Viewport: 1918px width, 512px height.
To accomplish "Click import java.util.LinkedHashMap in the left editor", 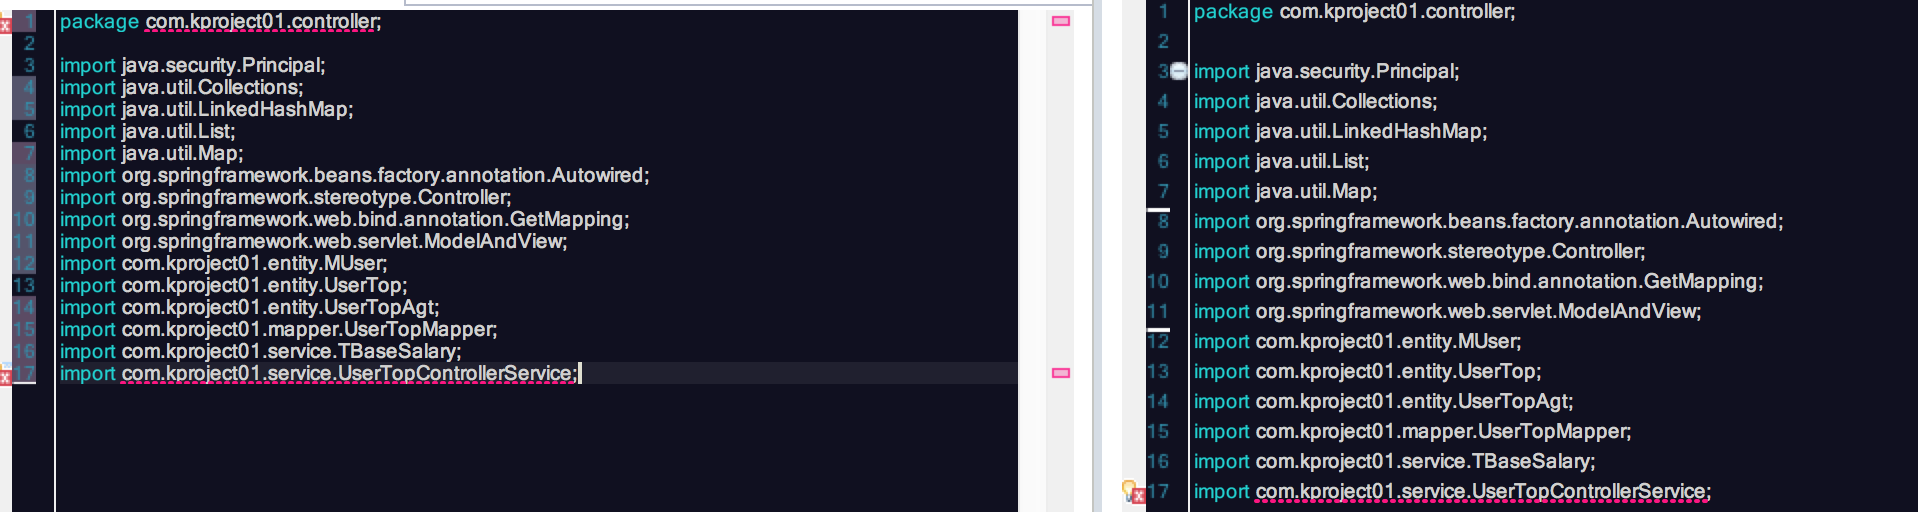I will click(206, 109).
